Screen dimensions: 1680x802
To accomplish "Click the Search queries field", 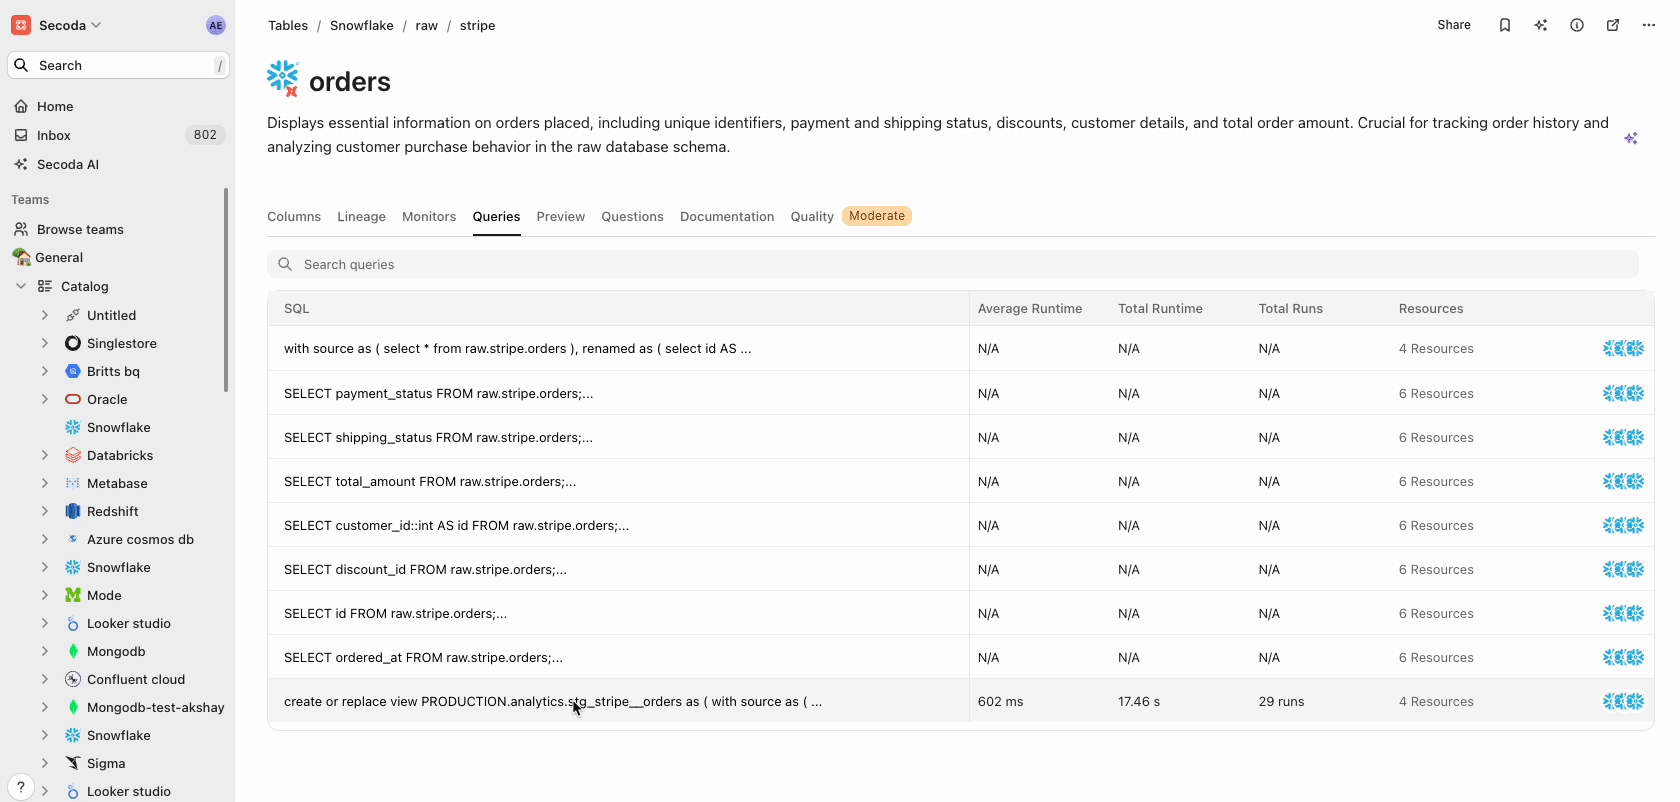I will click(x=950, y=264).
